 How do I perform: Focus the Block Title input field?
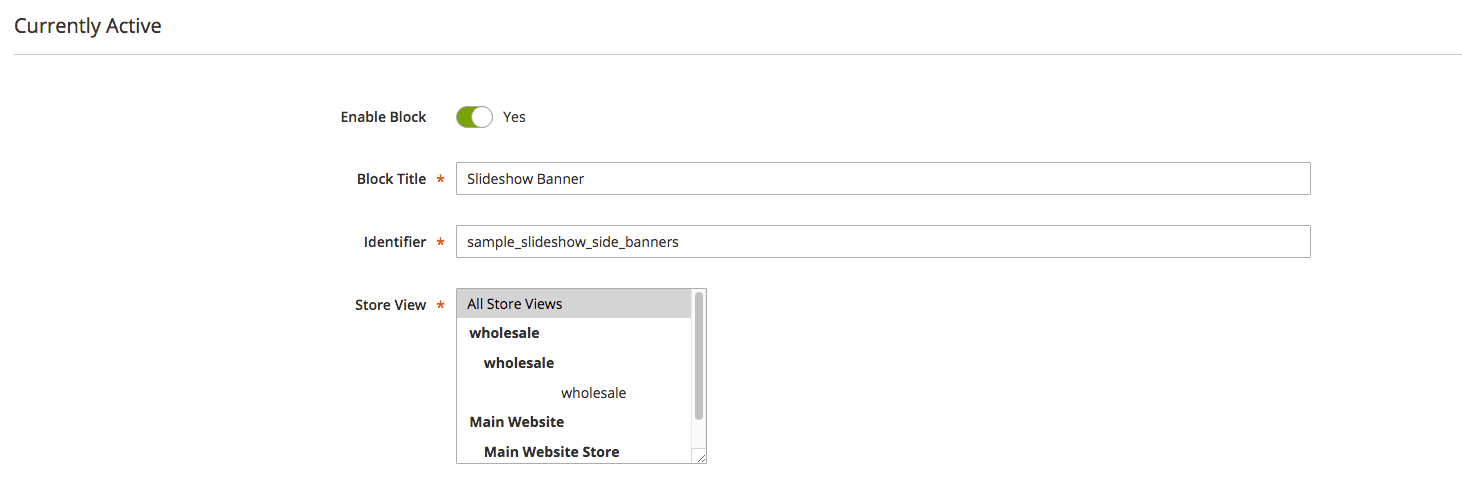(882, 179)
